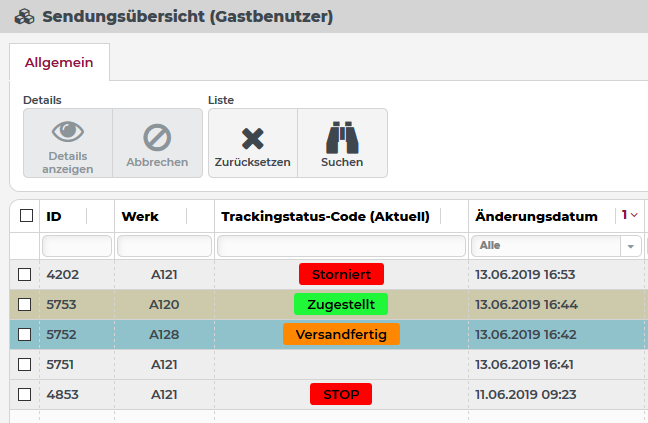Switch to the Allgemein tab
This screenshot has height=423, width=648.
coord(59,62)
